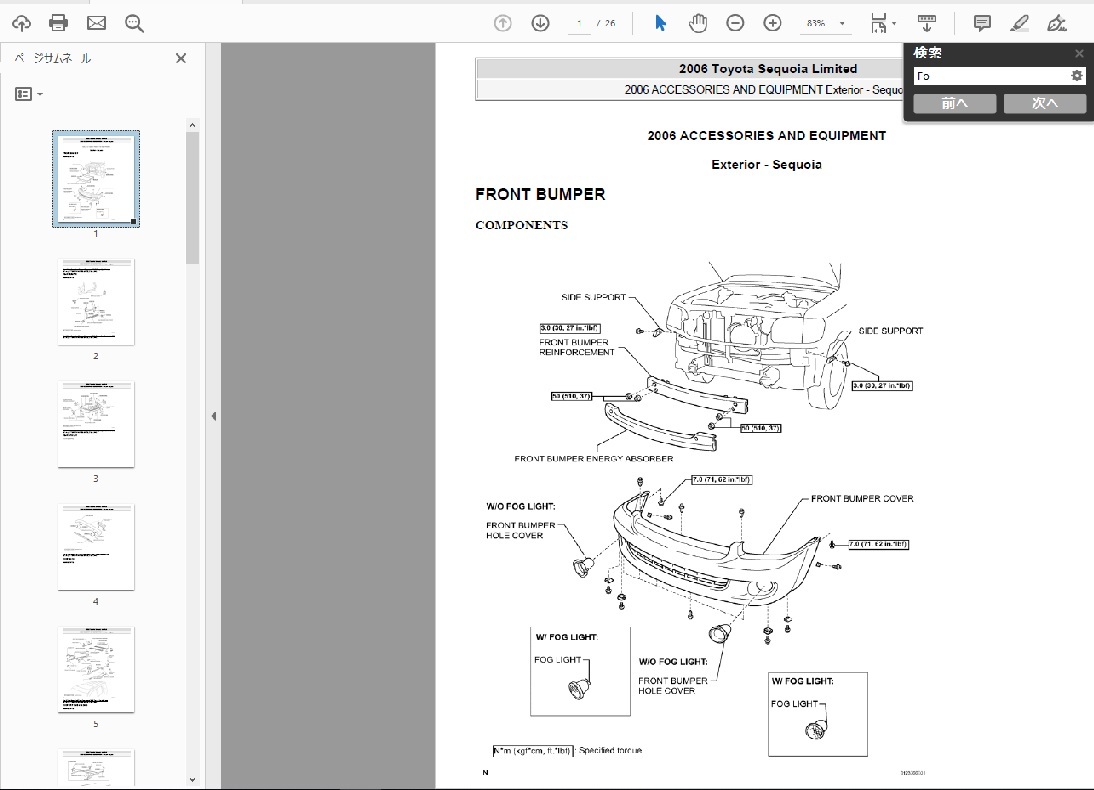
Task: Expand the fit page options arrow
Action: point(894,24)
